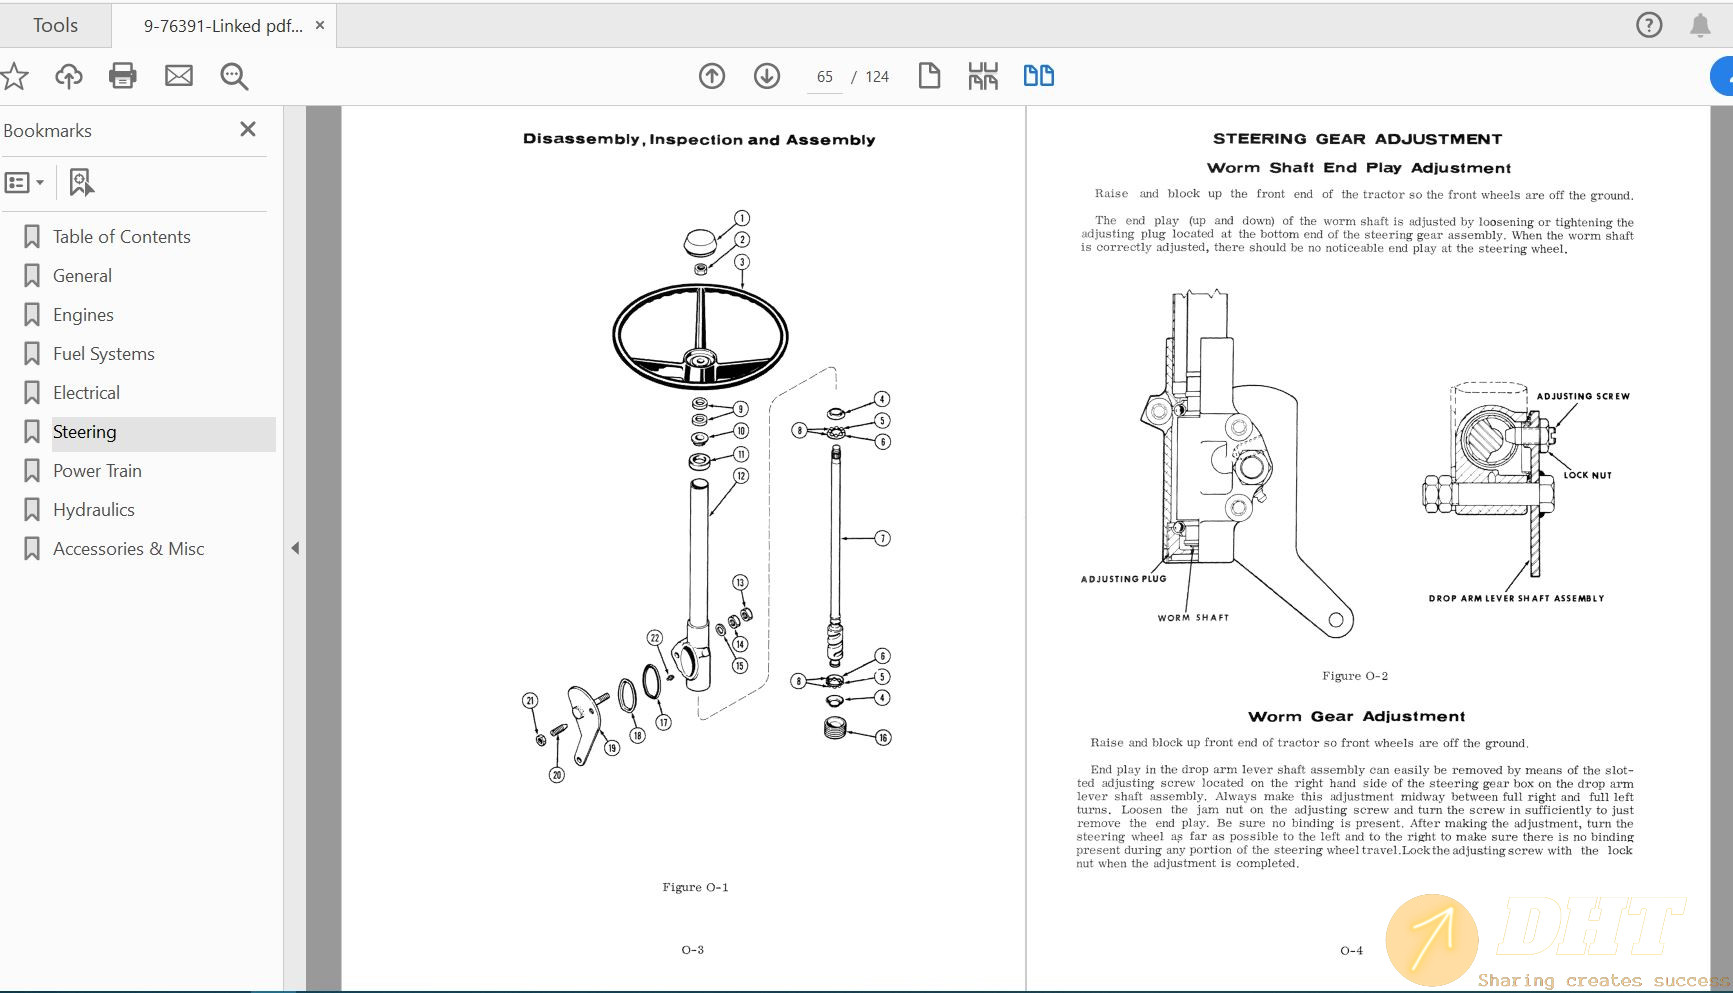
Task: Click the star bookmark icon in toolbar
Action: coord(14,76)
